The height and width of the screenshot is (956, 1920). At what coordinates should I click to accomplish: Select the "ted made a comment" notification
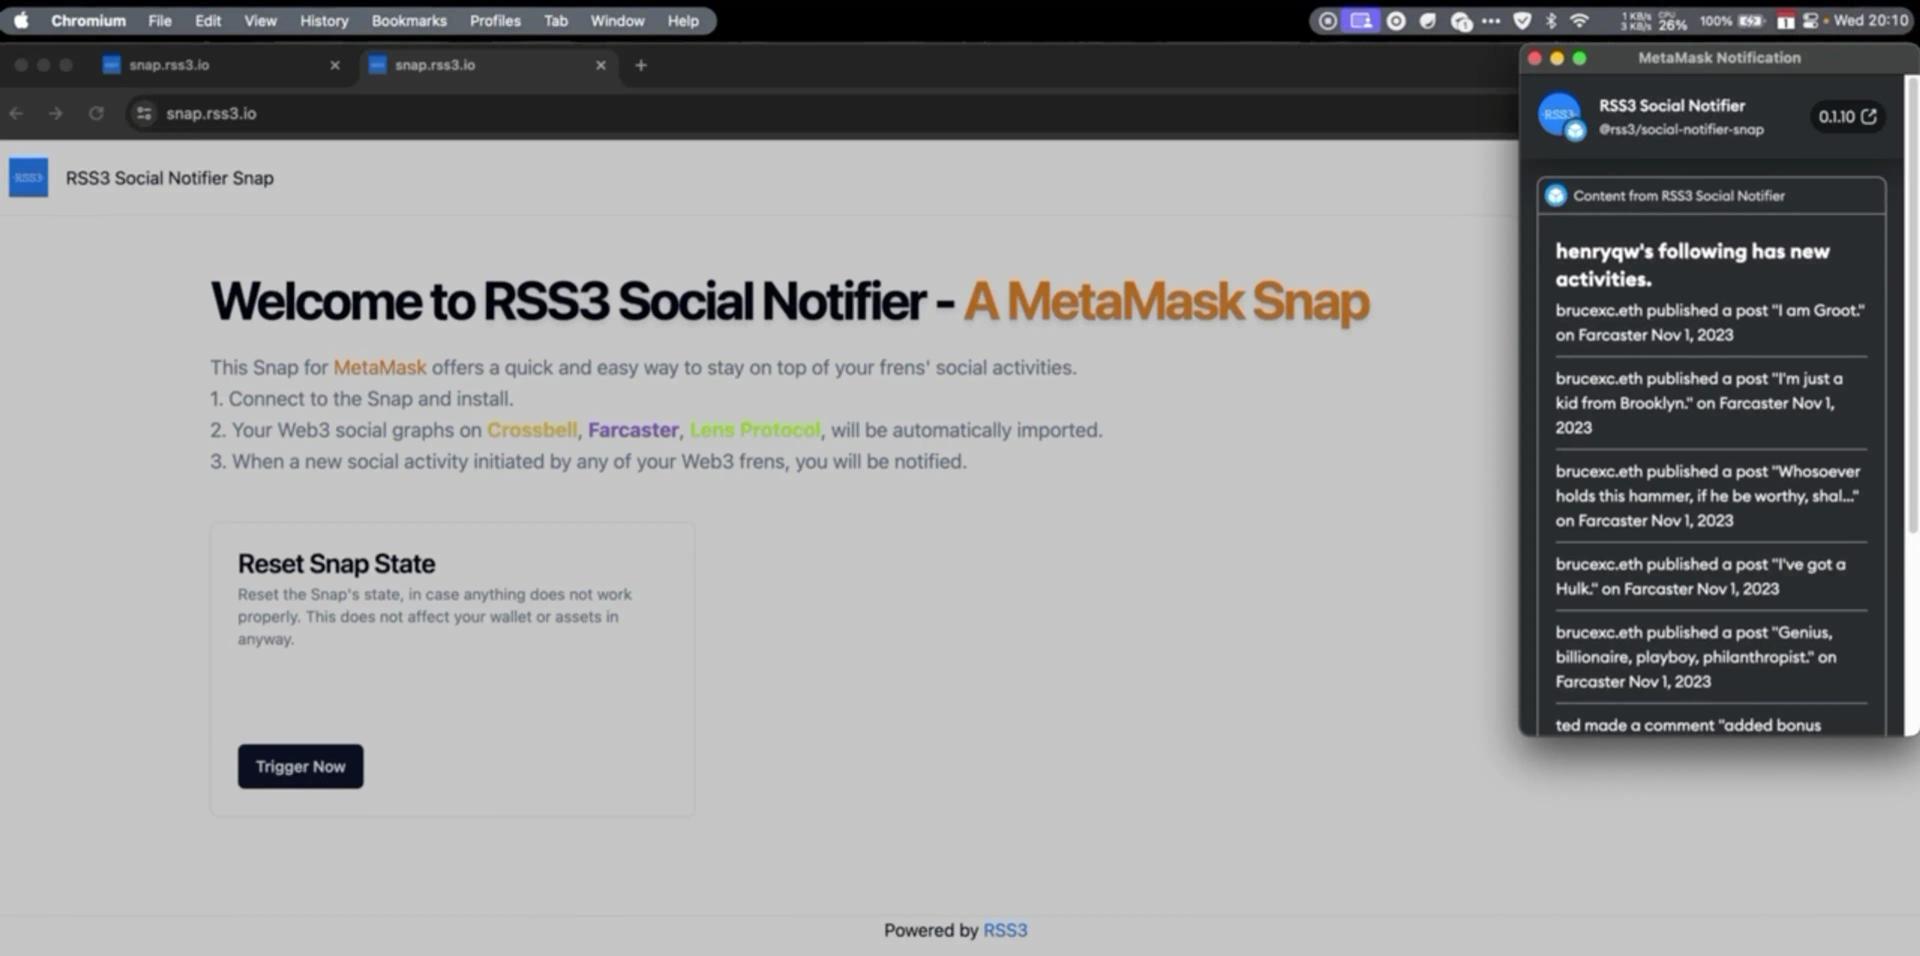tap(1688, 725)
